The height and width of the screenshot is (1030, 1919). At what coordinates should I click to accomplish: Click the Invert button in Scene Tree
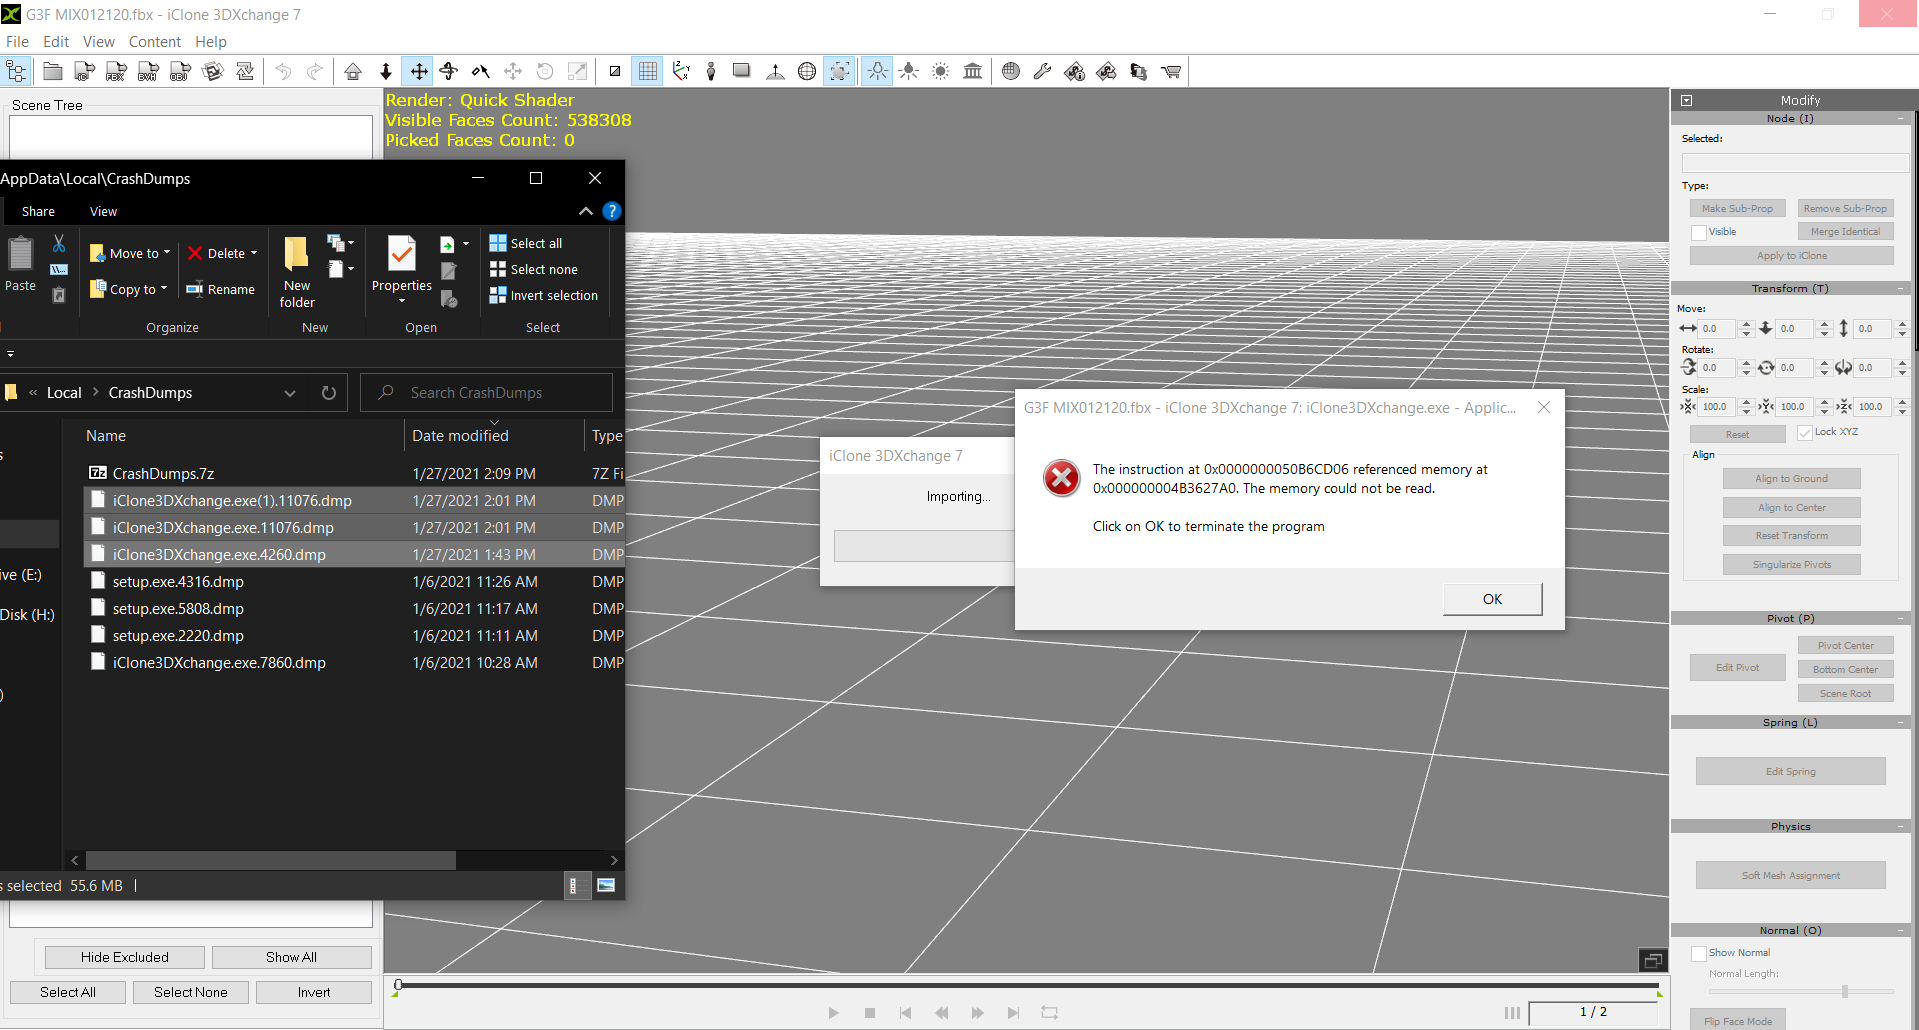314,992
